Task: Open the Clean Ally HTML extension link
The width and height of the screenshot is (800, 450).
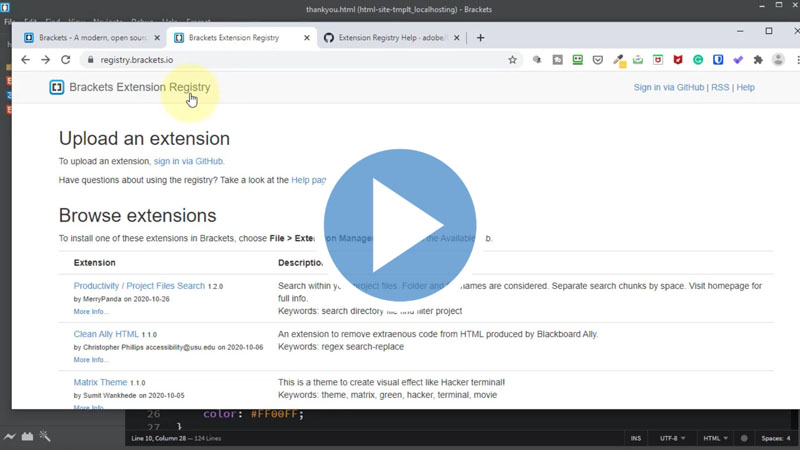Action: click(x=106, y=334)
